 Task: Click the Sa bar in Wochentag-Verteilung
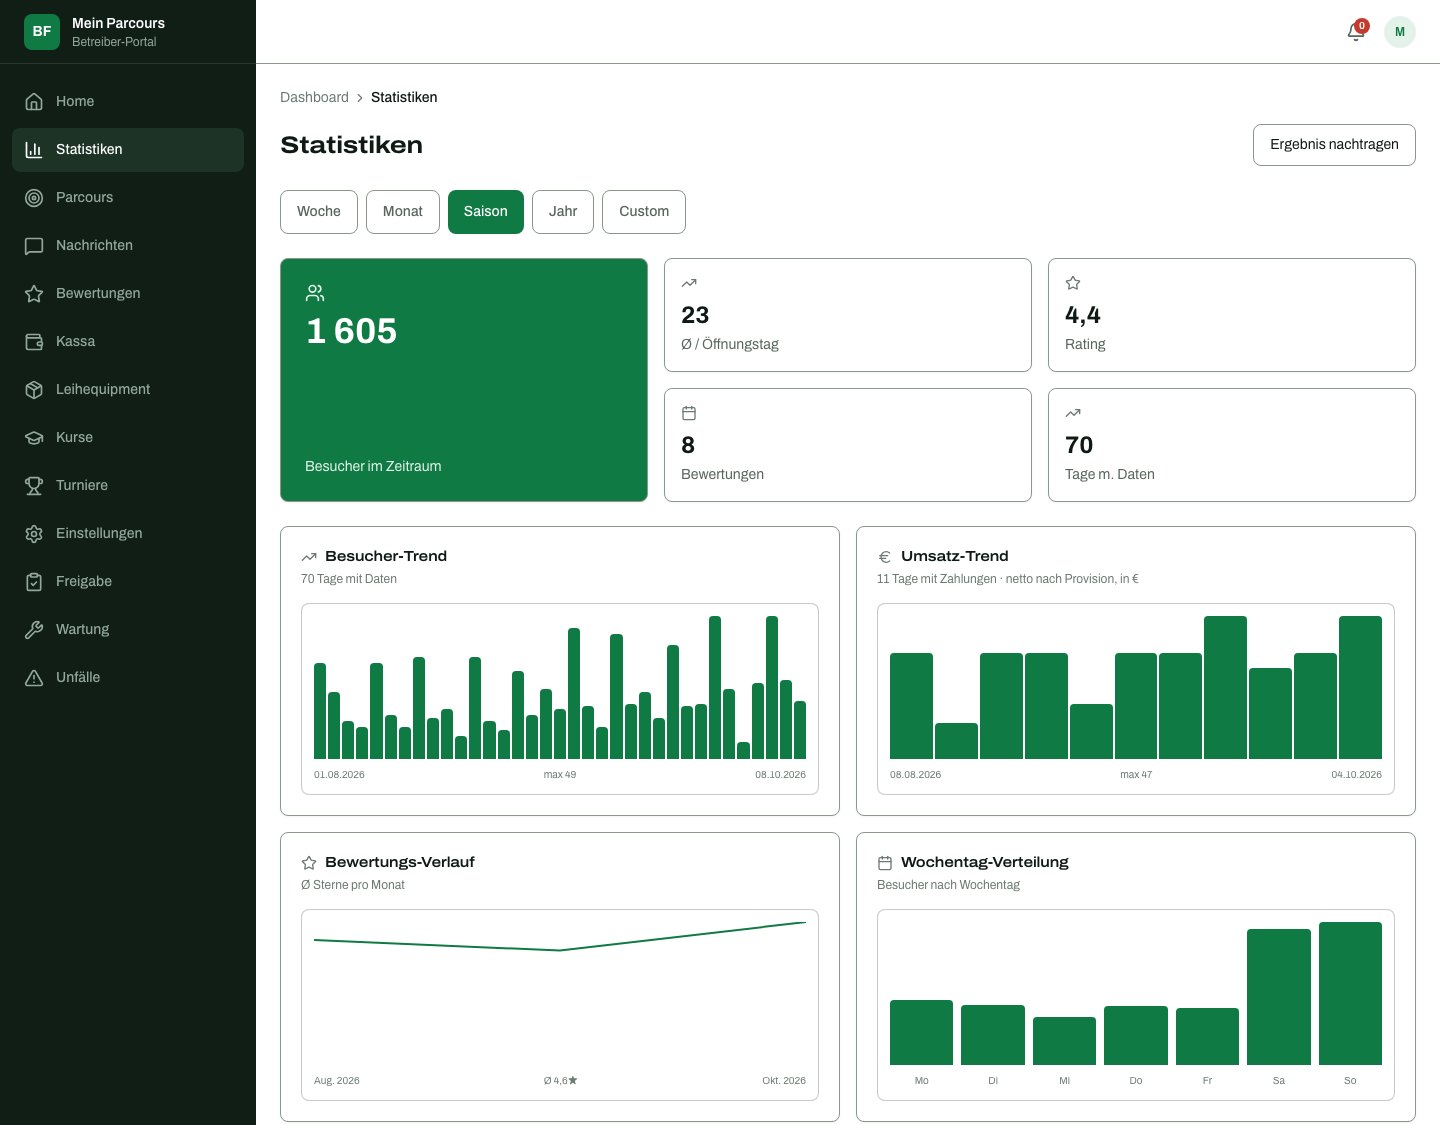(x=1279, y=997)
